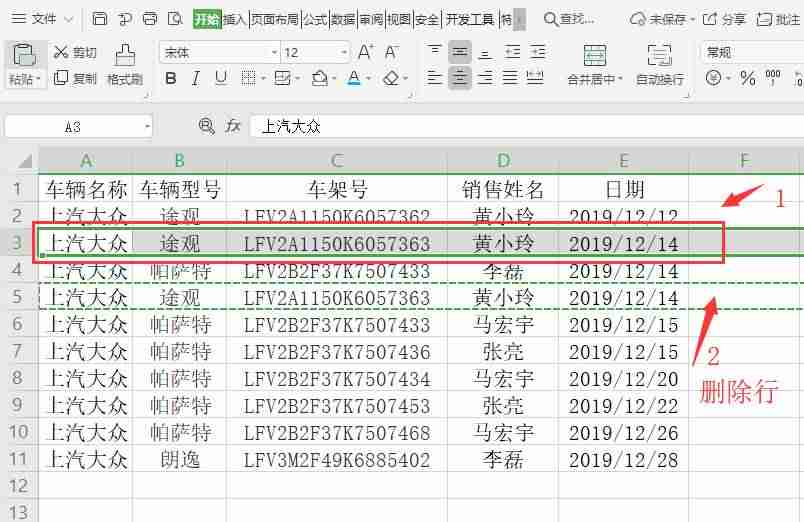The image size is (804, 522).
Task: Toggle center horizontal alignment
Action: [x=459, y=78]
